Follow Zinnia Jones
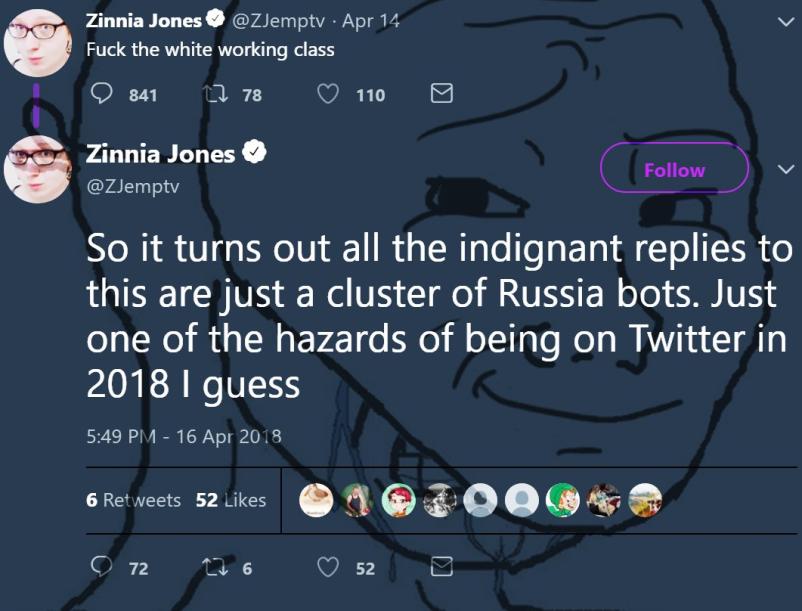The width and height of the screenshot is (802, 611). tap(674, 169)
